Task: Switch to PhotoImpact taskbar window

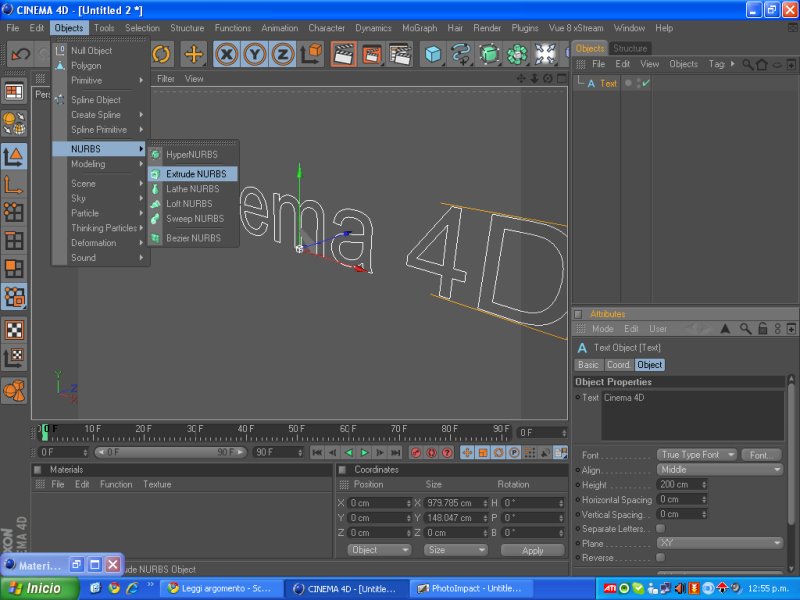Action: pos(469,588)
